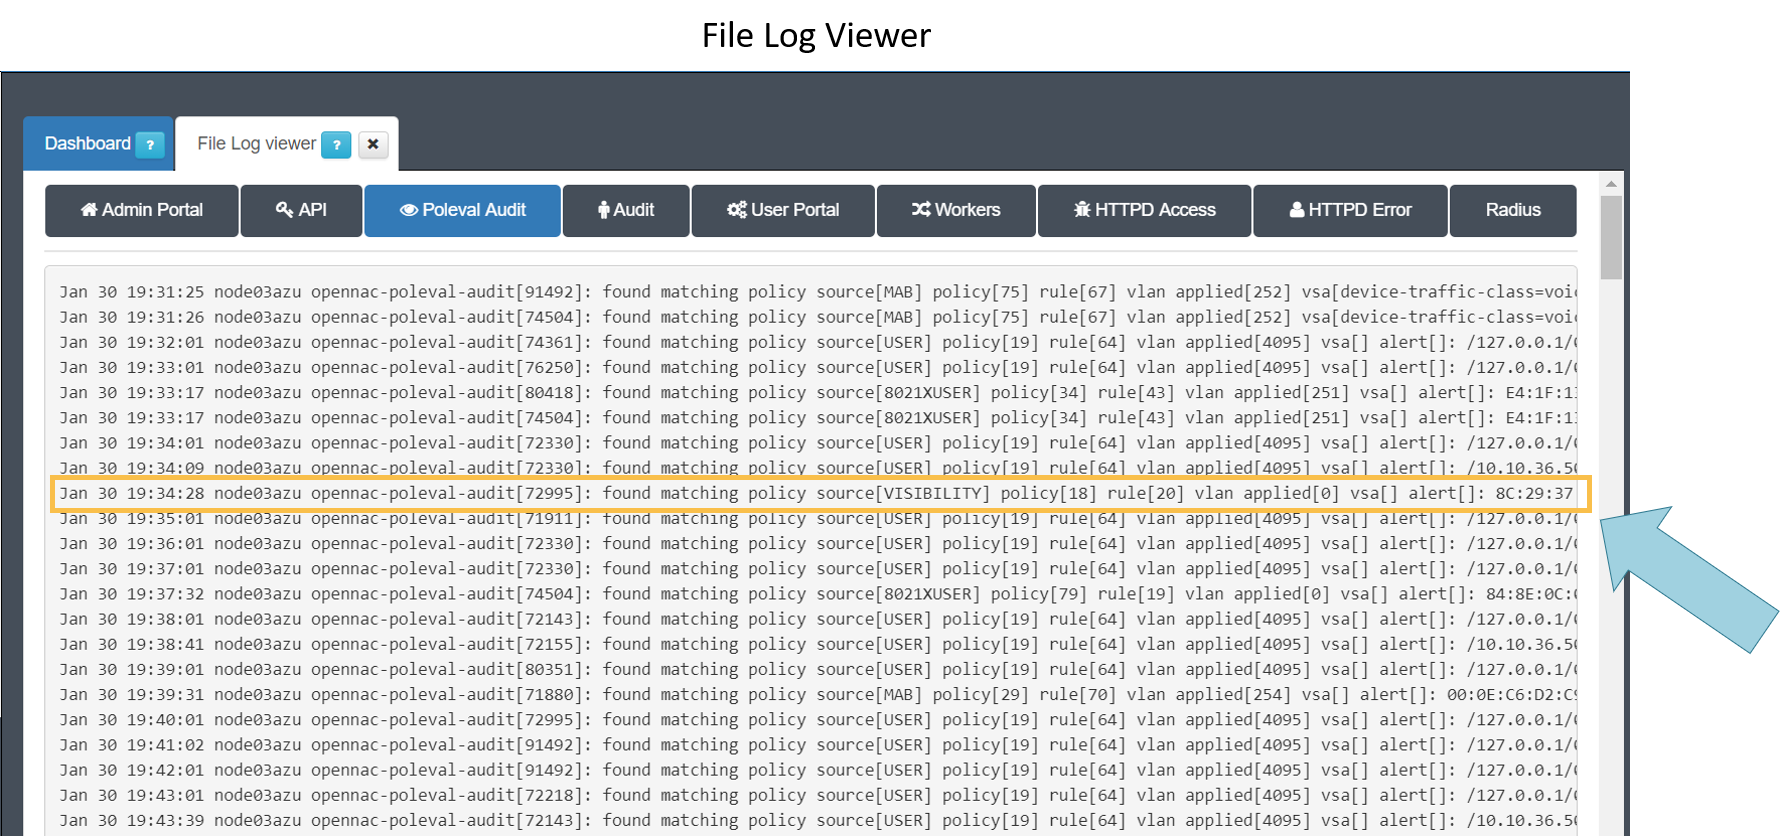Click the scrollbar up arrow
The width and height of the screenshot is (1780, 836).
pyautogui.click(x=1610, y=184)
